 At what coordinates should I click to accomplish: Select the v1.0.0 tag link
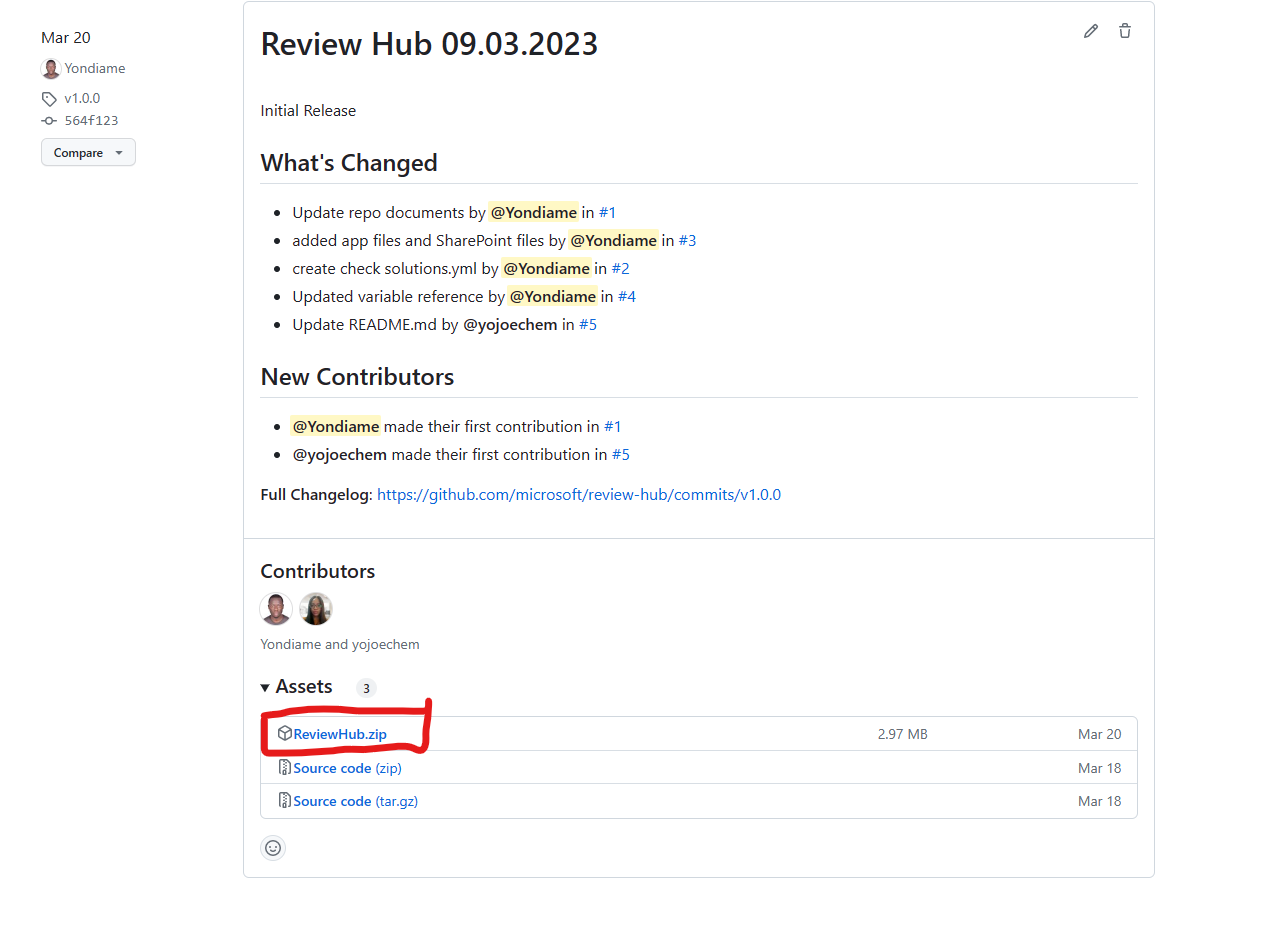[82, 98]
